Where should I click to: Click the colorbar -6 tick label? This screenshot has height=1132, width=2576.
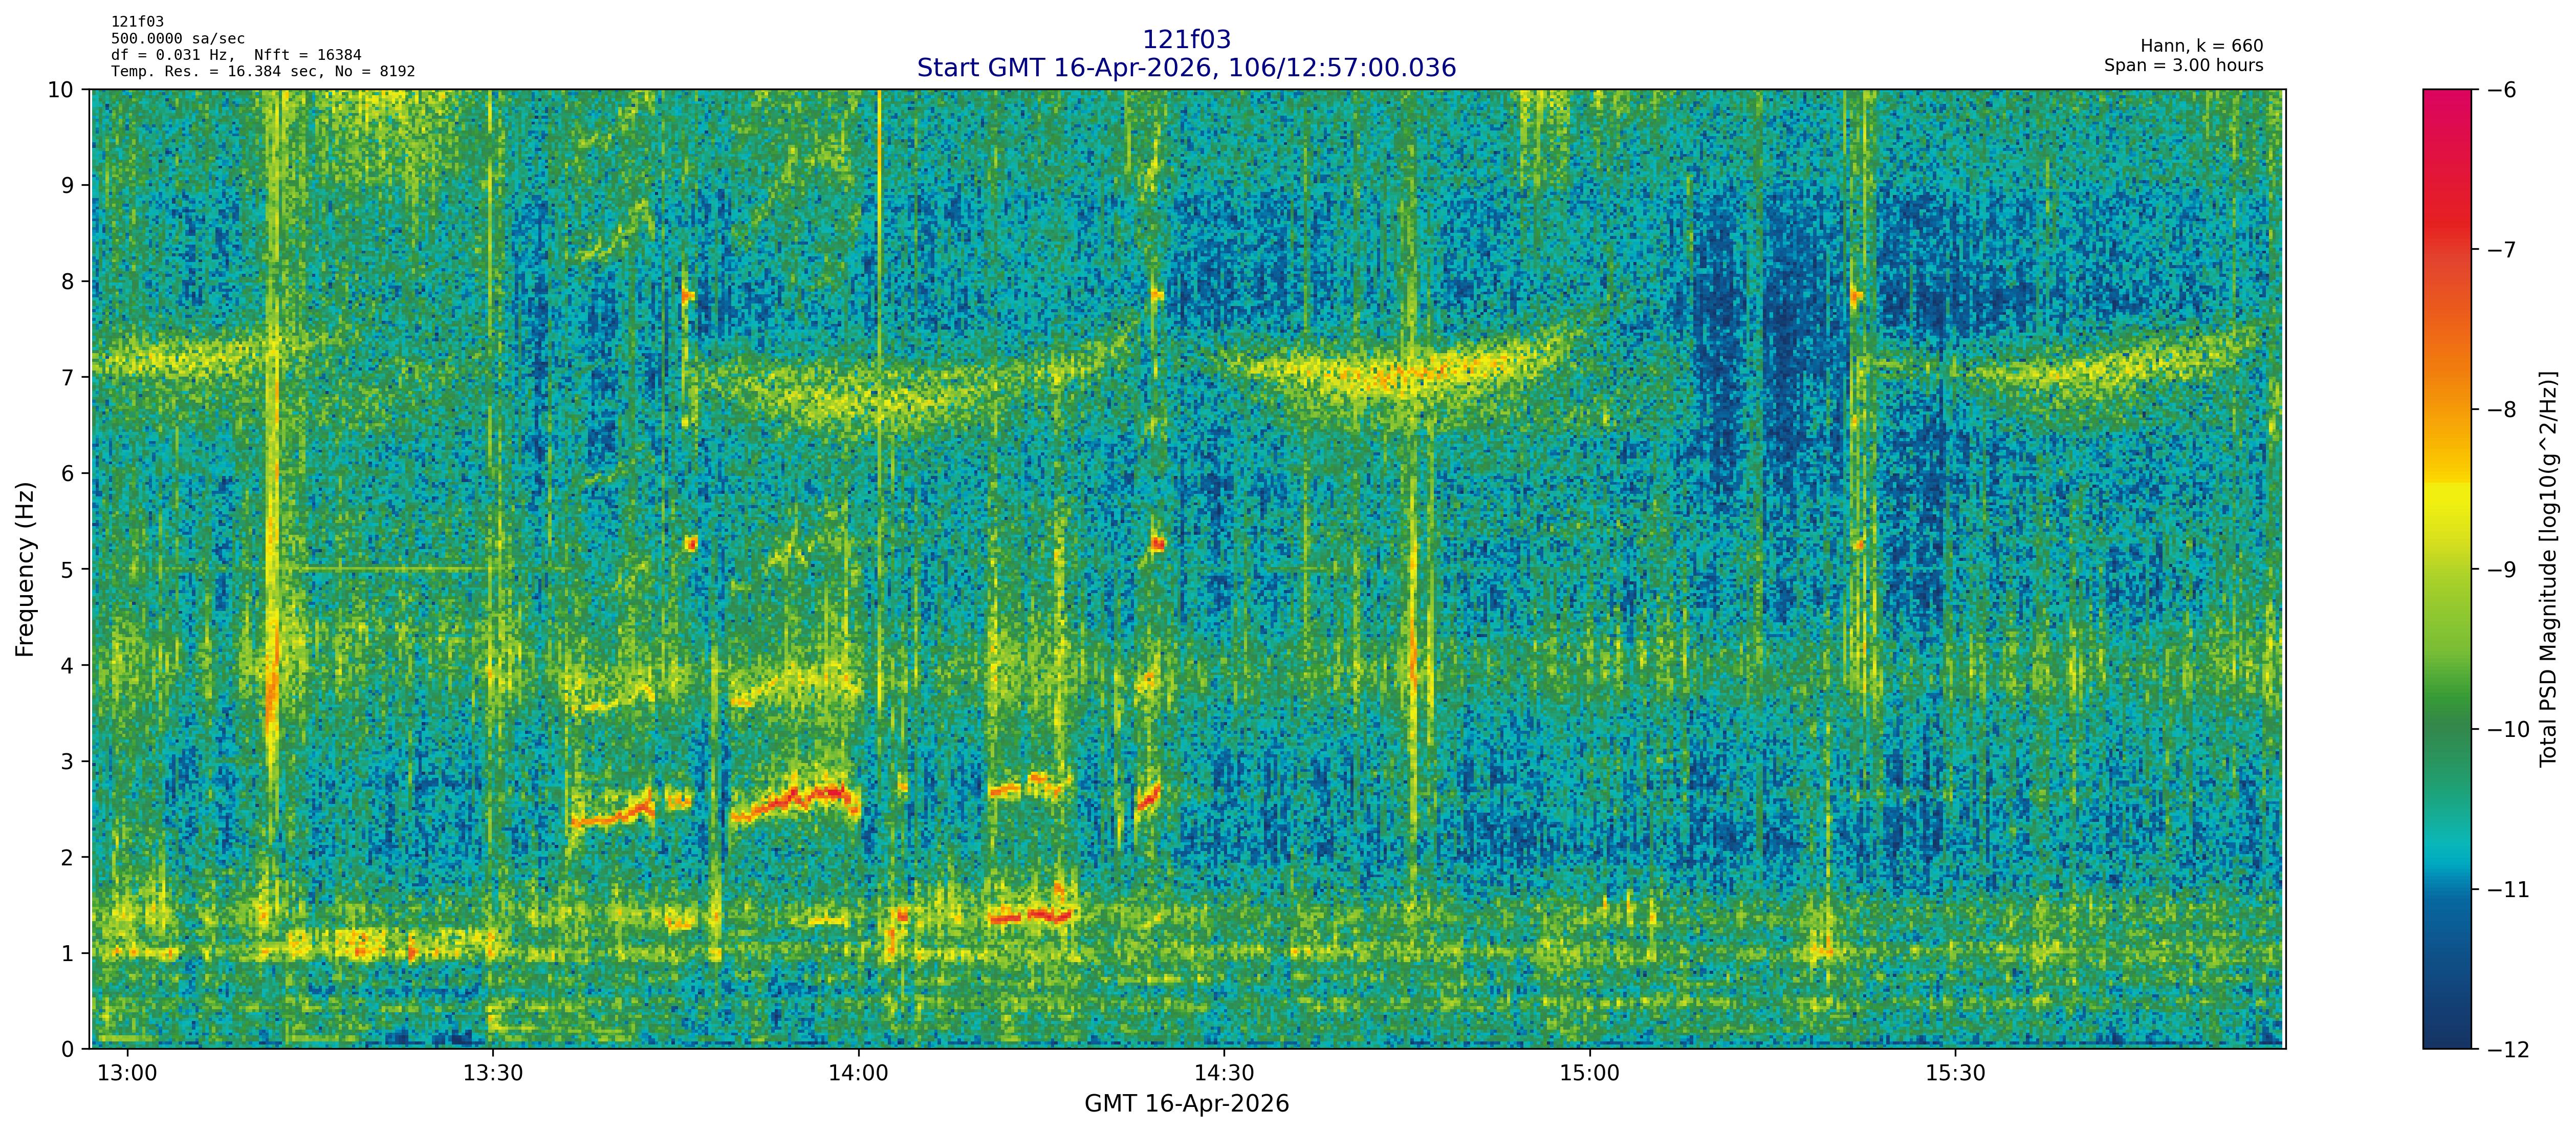pos(2501,90)
